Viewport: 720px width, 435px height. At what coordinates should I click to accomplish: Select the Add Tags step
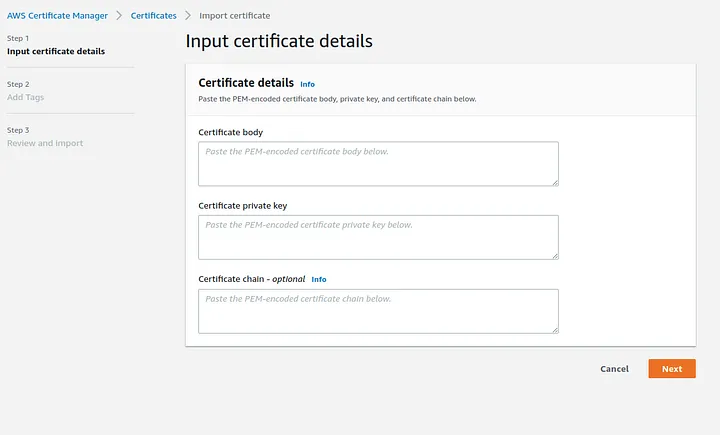click(x=26, y=97)
